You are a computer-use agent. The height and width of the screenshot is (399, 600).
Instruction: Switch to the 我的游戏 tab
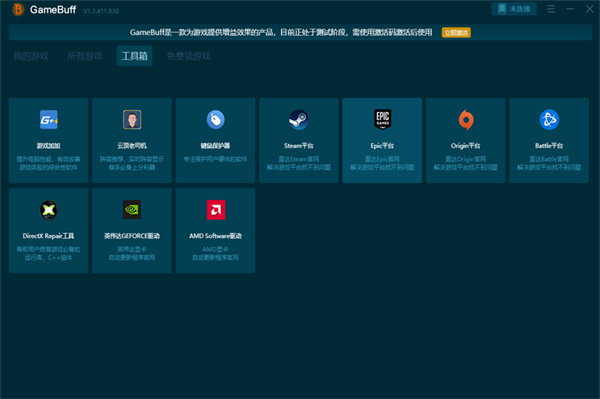[31, 56]
